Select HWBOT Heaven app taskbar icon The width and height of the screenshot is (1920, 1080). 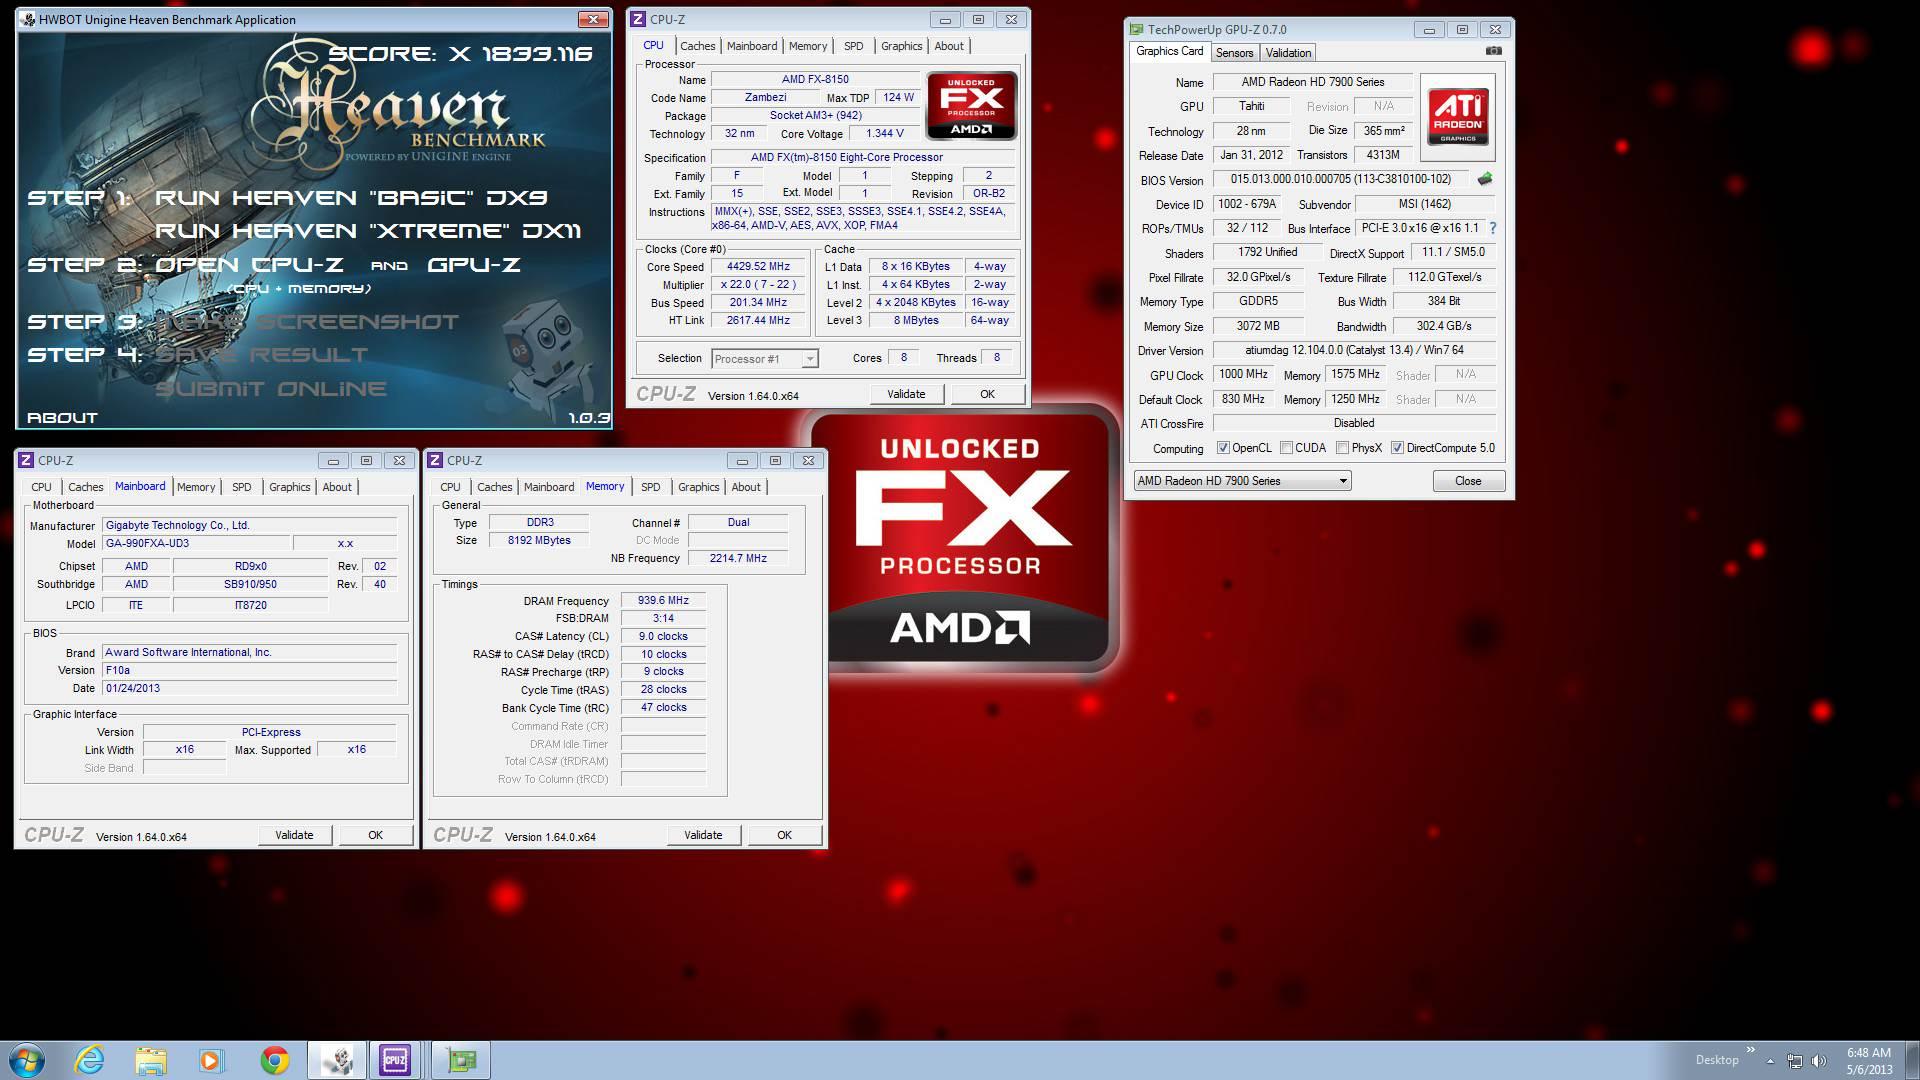tap(336, 1060)
